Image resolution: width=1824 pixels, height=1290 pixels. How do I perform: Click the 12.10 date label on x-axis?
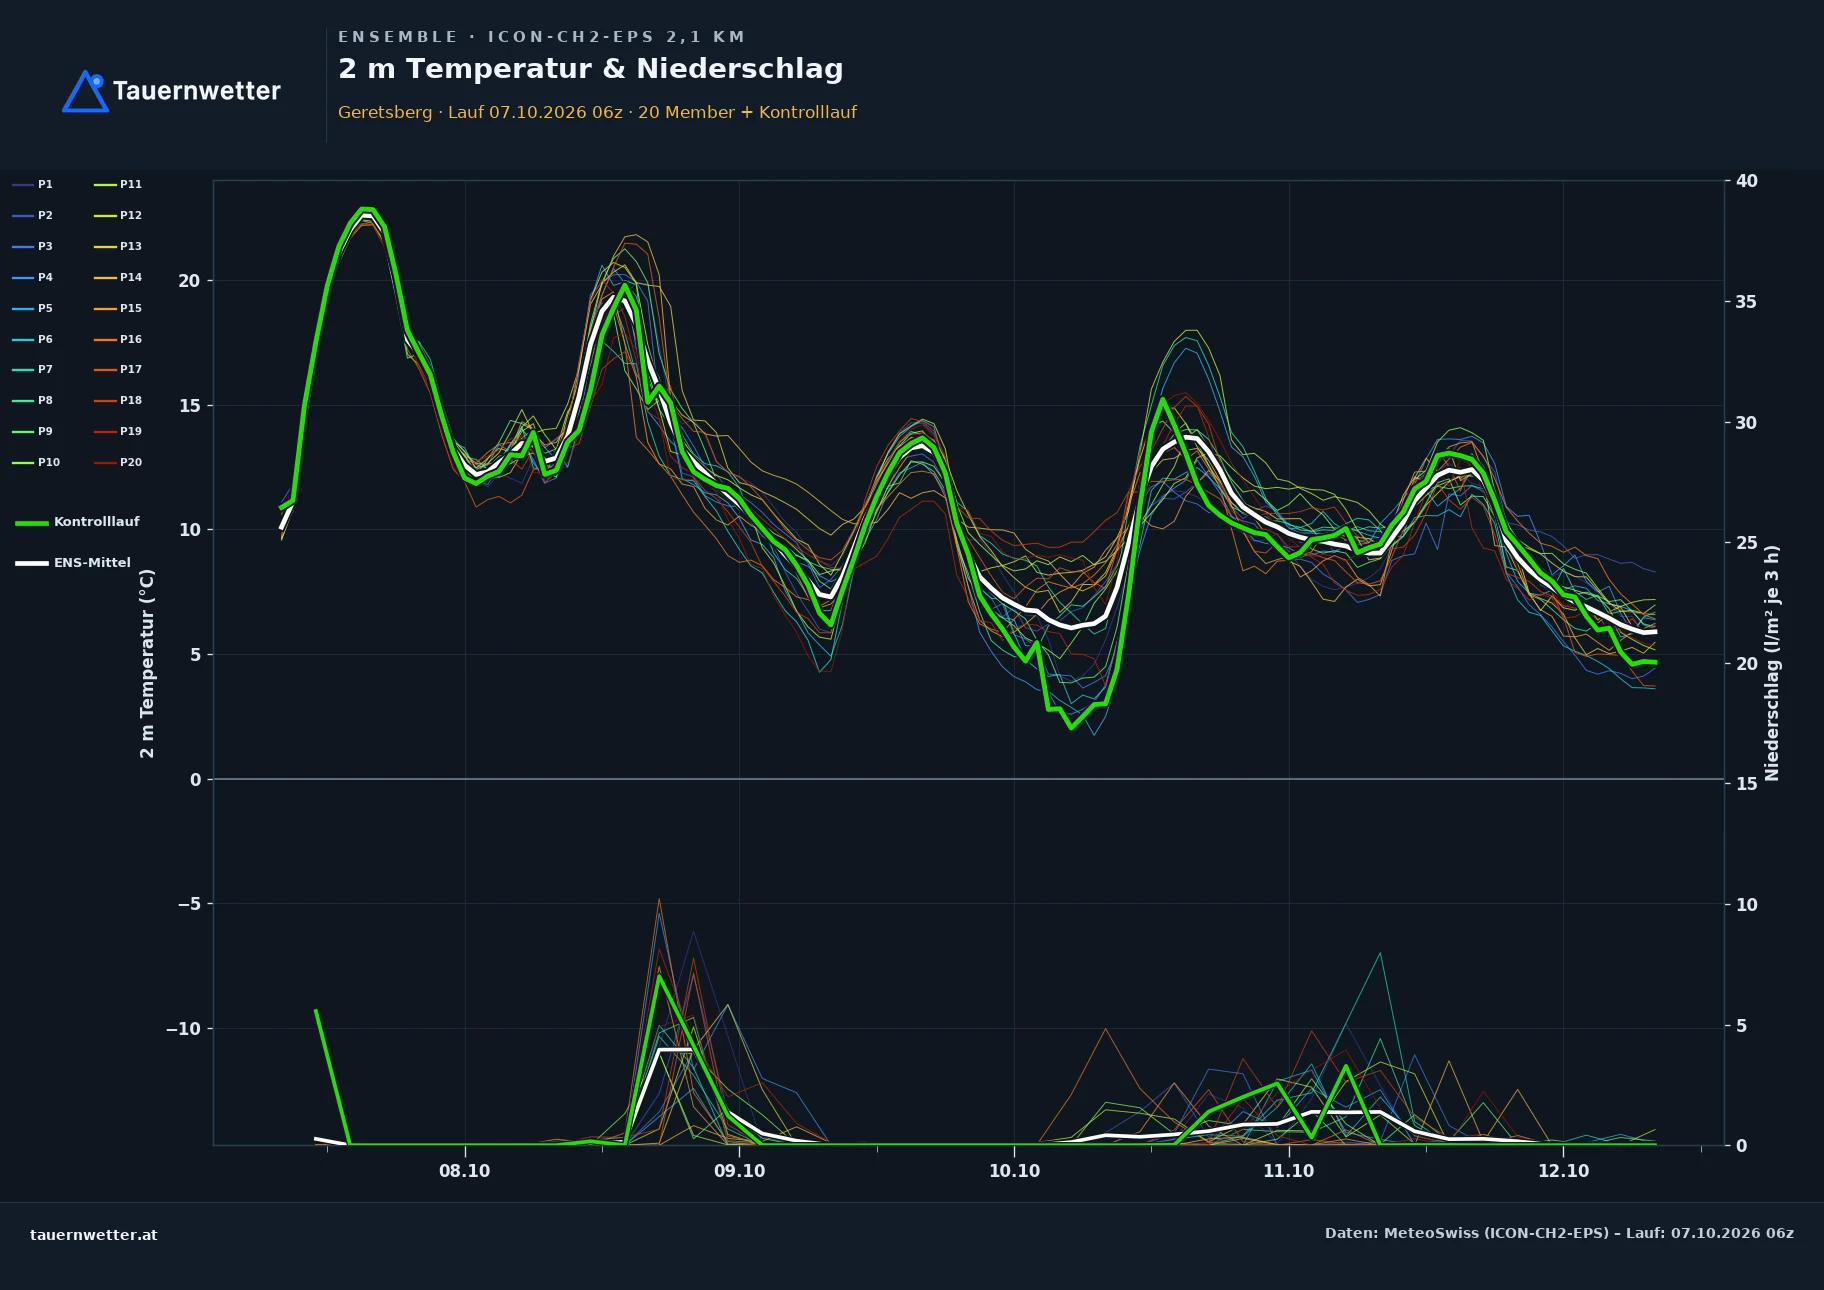click(x=1563, y=1171)
